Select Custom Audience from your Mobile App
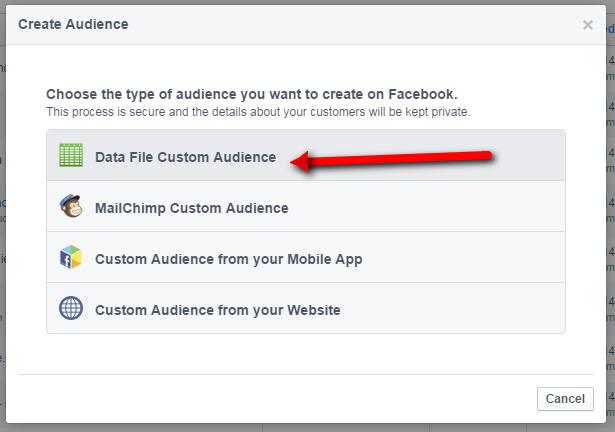 tap(306, 257)
